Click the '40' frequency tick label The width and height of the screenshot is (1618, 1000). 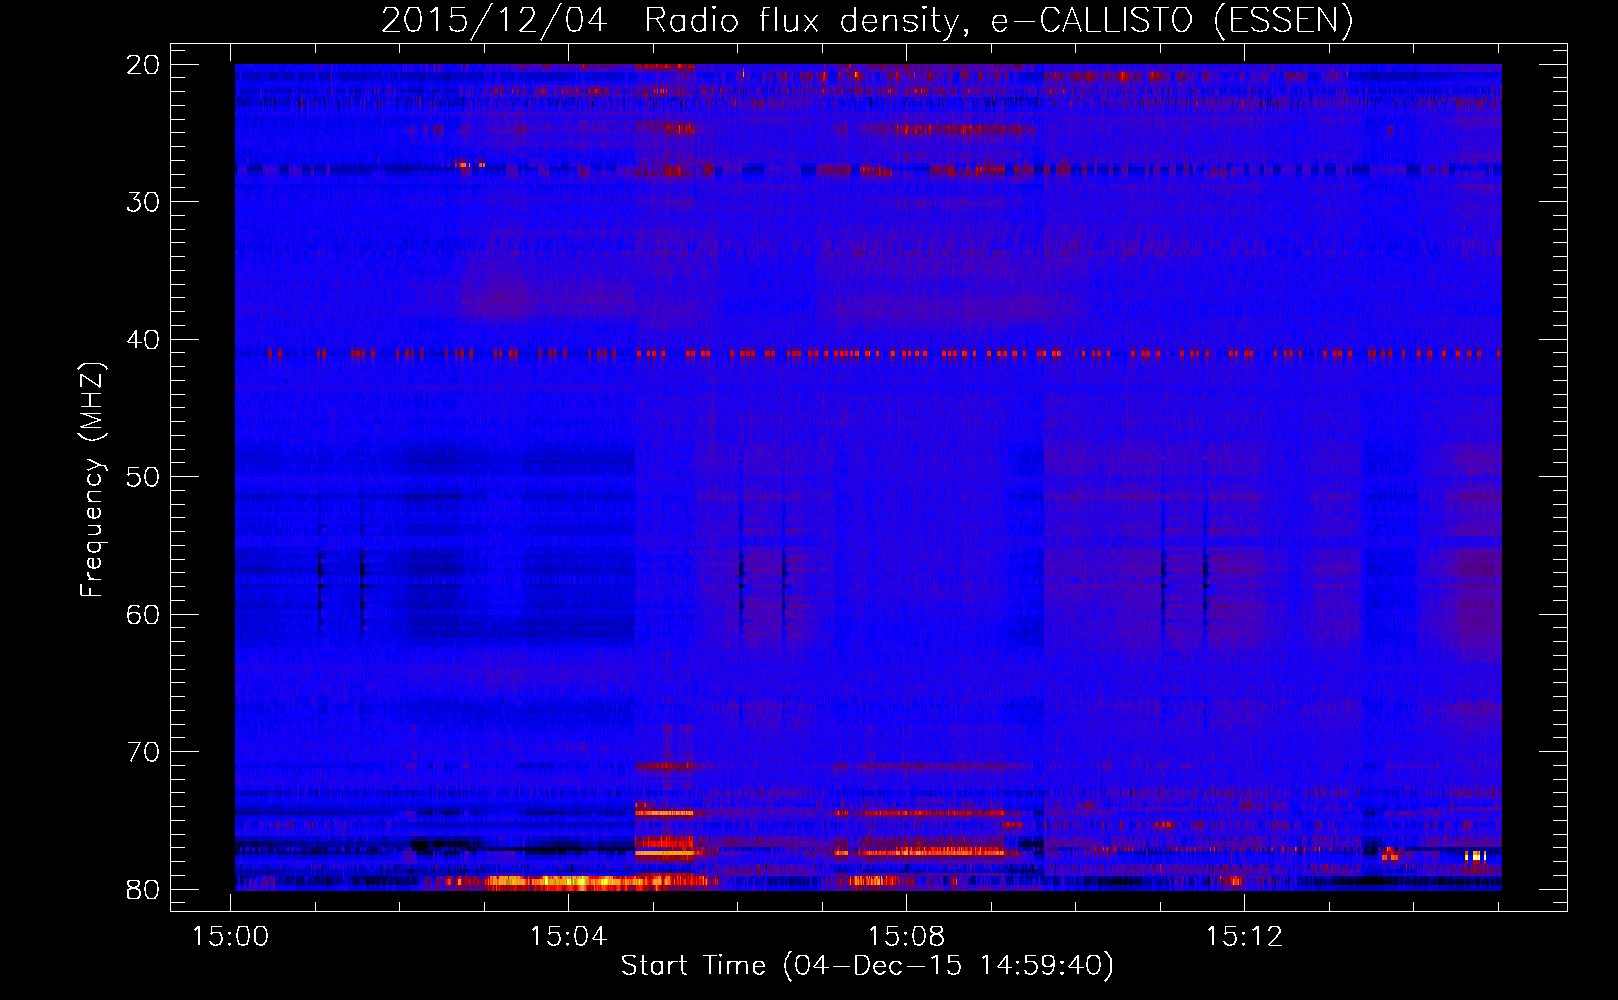pos(144,340)
